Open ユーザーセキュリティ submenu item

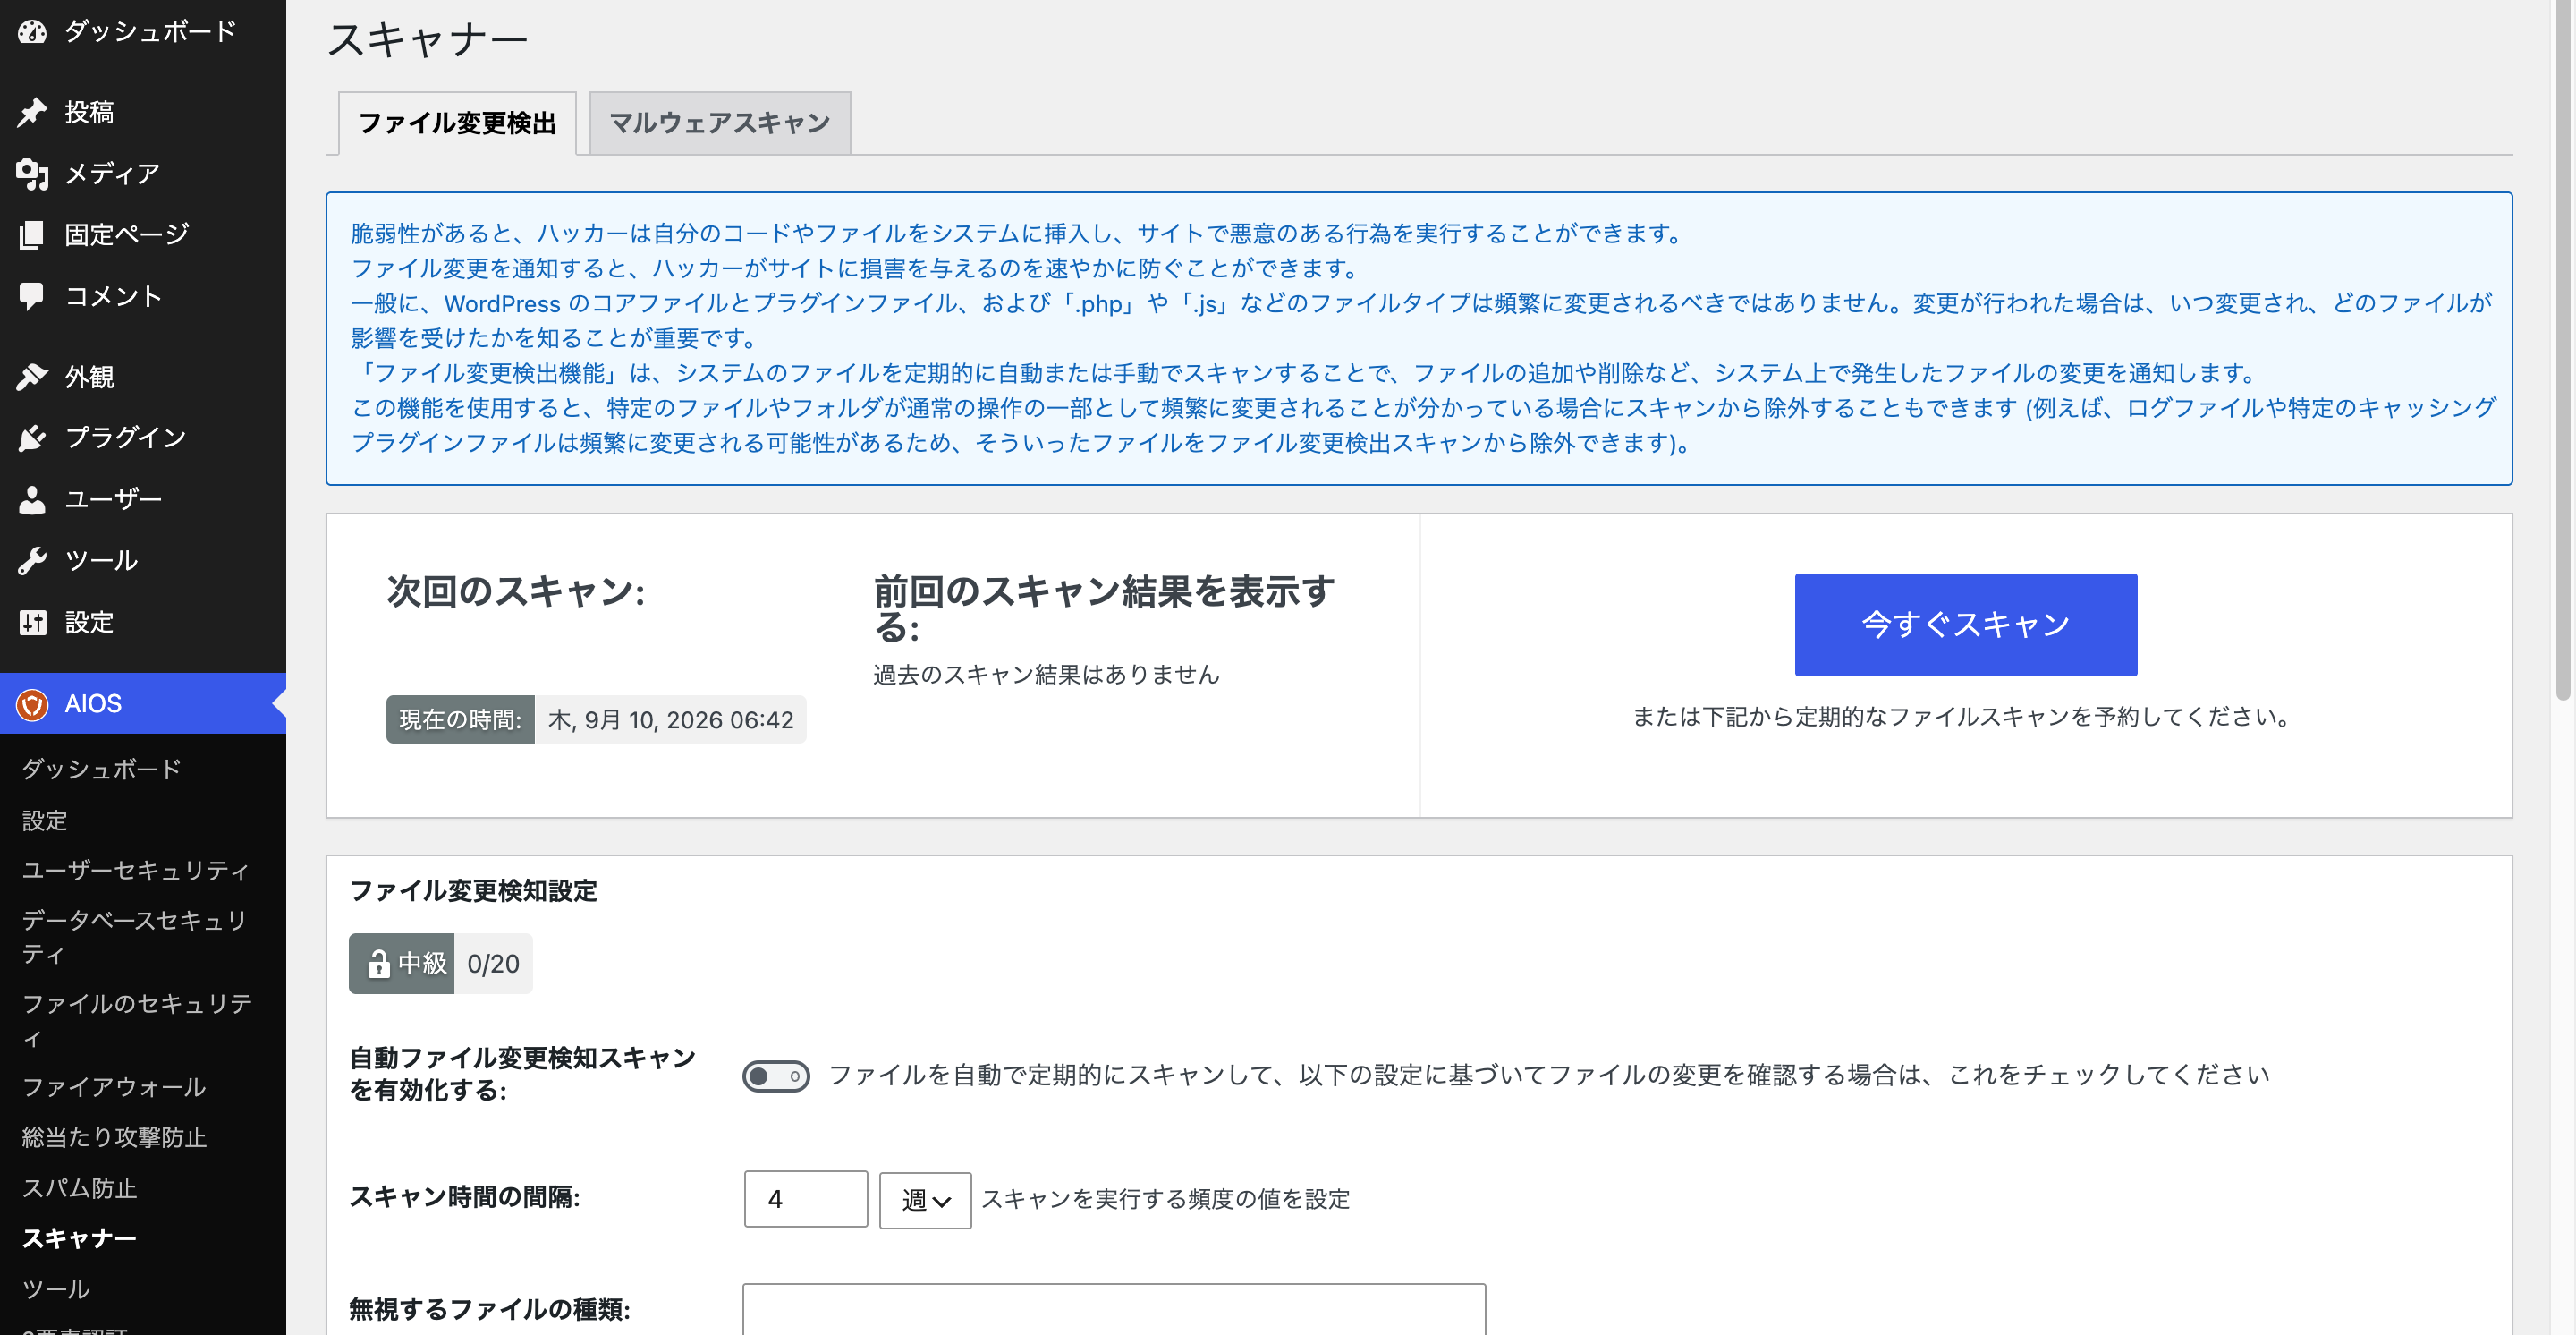[136, 870]
